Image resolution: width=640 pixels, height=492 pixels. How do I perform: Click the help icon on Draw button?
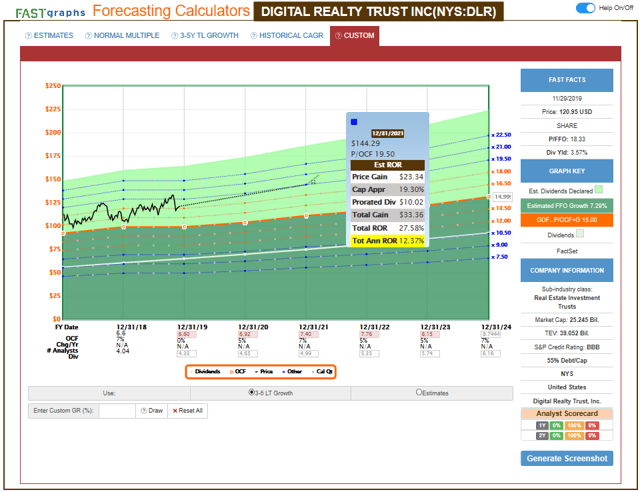tap(144, 411)
